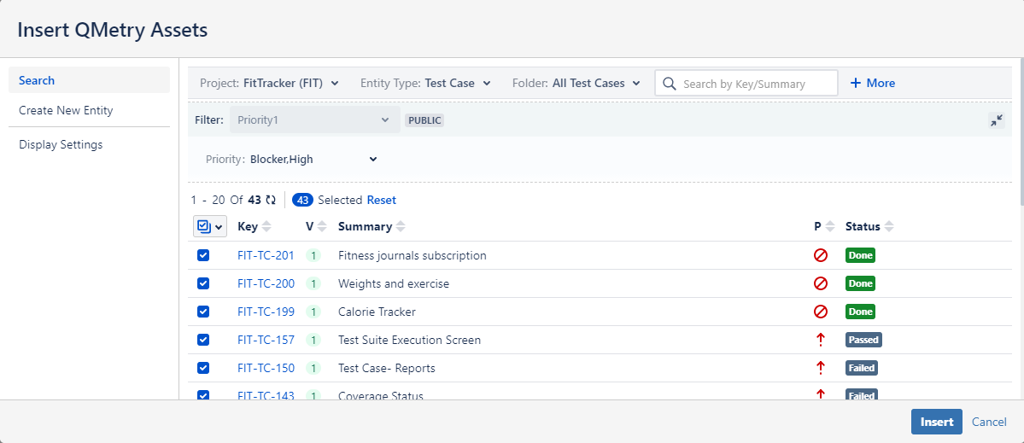
Task: Uncheck the FIT-TC-201 row checkbox
Action: click(x=203, y=255)
